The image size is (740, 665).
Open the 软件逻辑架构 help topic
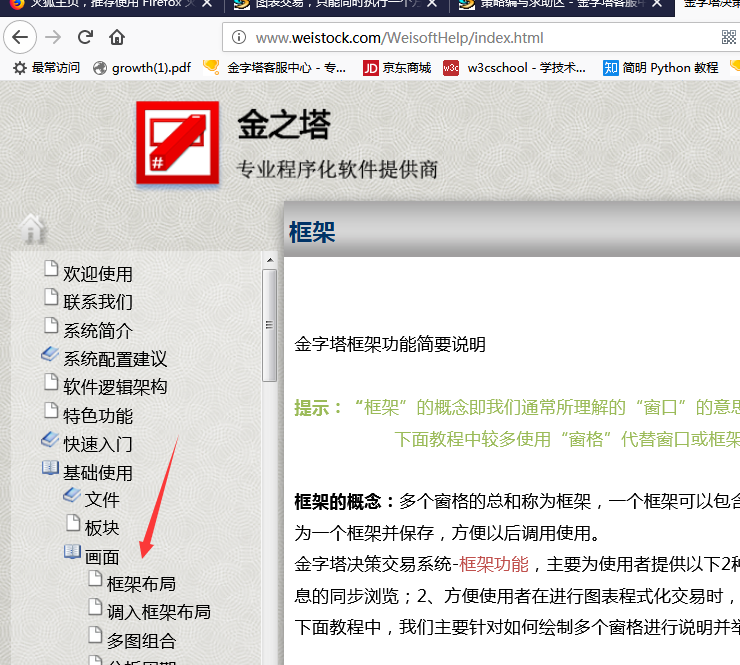[115, 387]
